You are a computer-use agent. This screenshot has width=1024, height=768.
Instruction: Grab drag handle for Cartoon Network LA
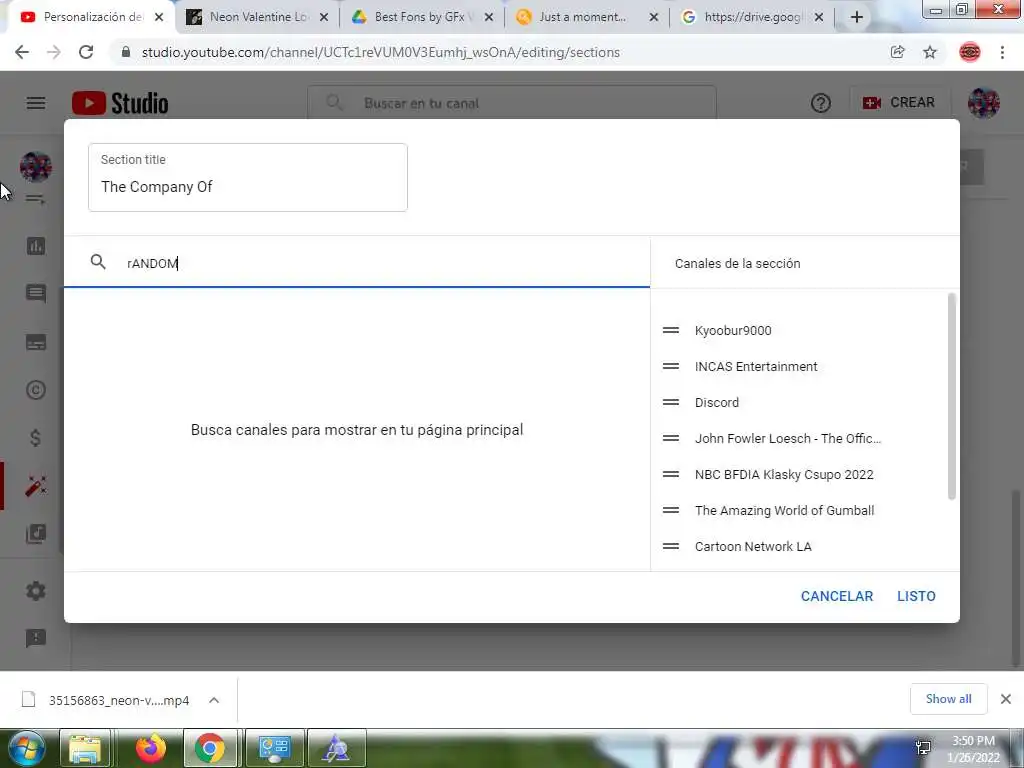(x=671, y=546)
